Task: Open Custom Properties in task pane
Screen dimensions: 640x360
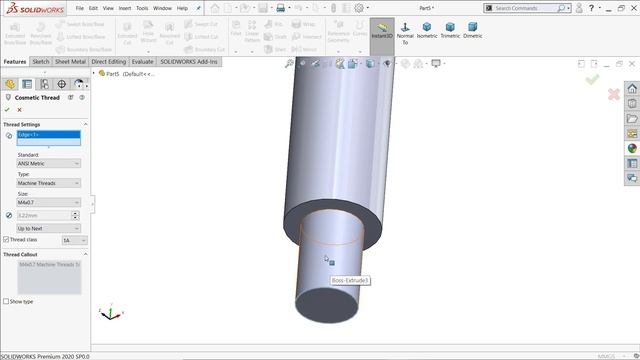Action: point(632,163)
